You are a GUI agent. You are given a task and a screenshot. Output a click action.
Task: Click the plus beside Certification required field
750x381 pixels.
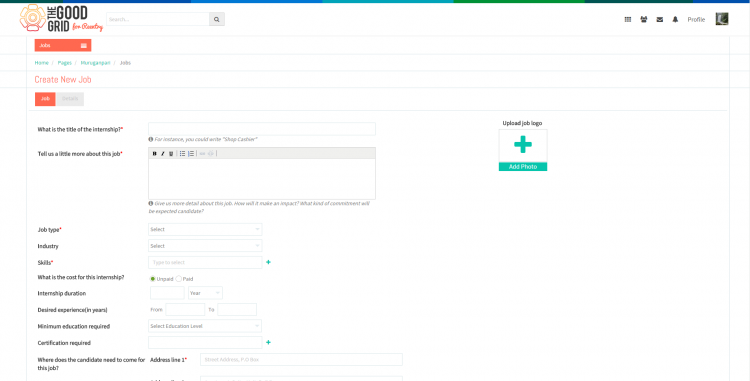pyautogui.click(x=268, y=342)
